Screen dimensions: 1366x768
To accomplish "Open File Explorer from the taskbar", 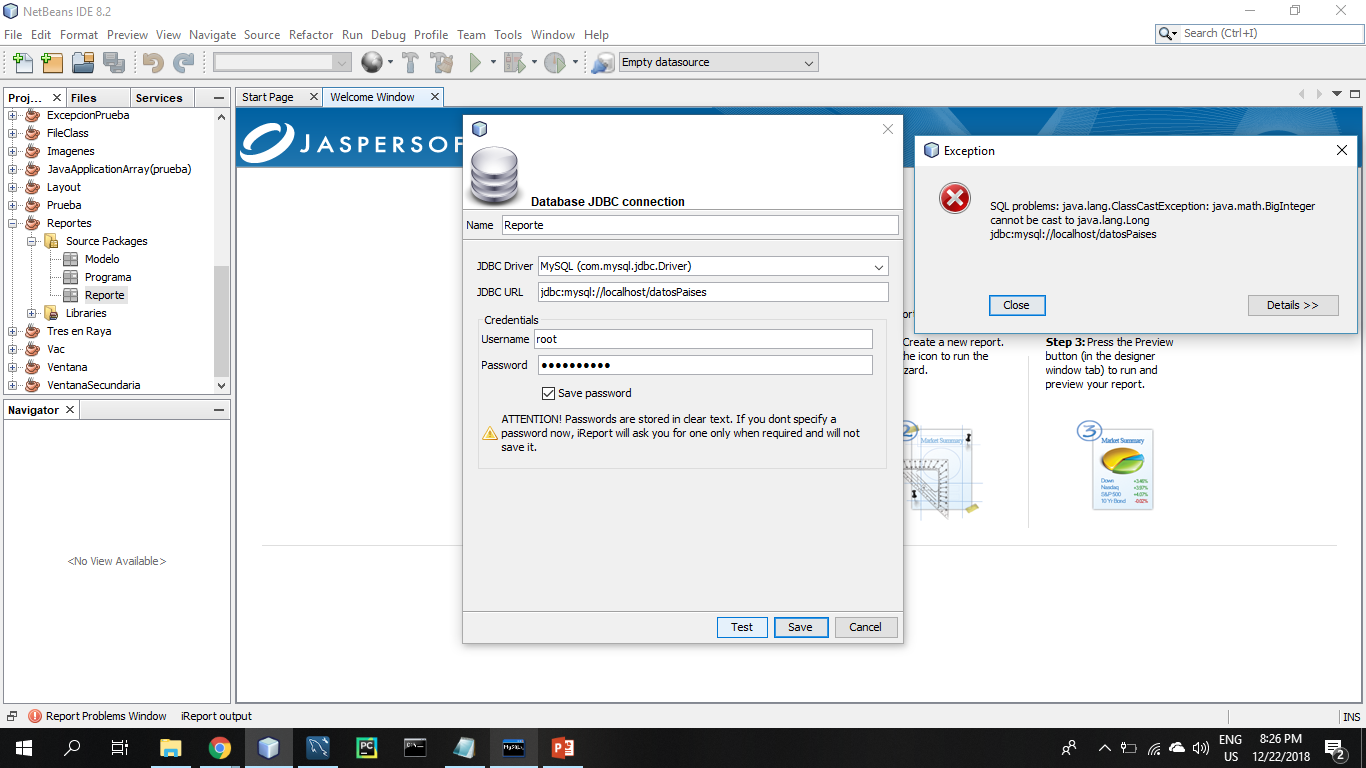I will (171, 748).
